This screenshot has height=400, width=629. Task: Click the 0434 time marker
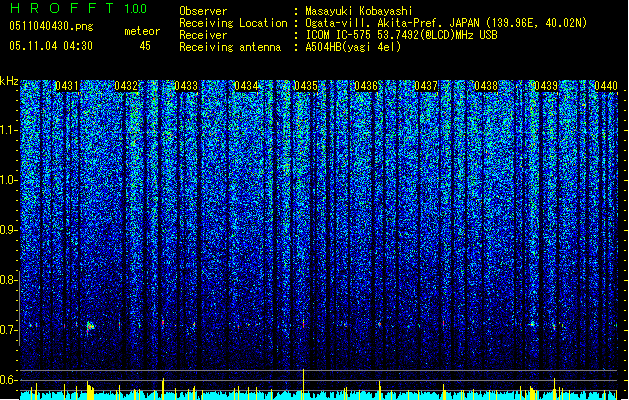[246, 86]
